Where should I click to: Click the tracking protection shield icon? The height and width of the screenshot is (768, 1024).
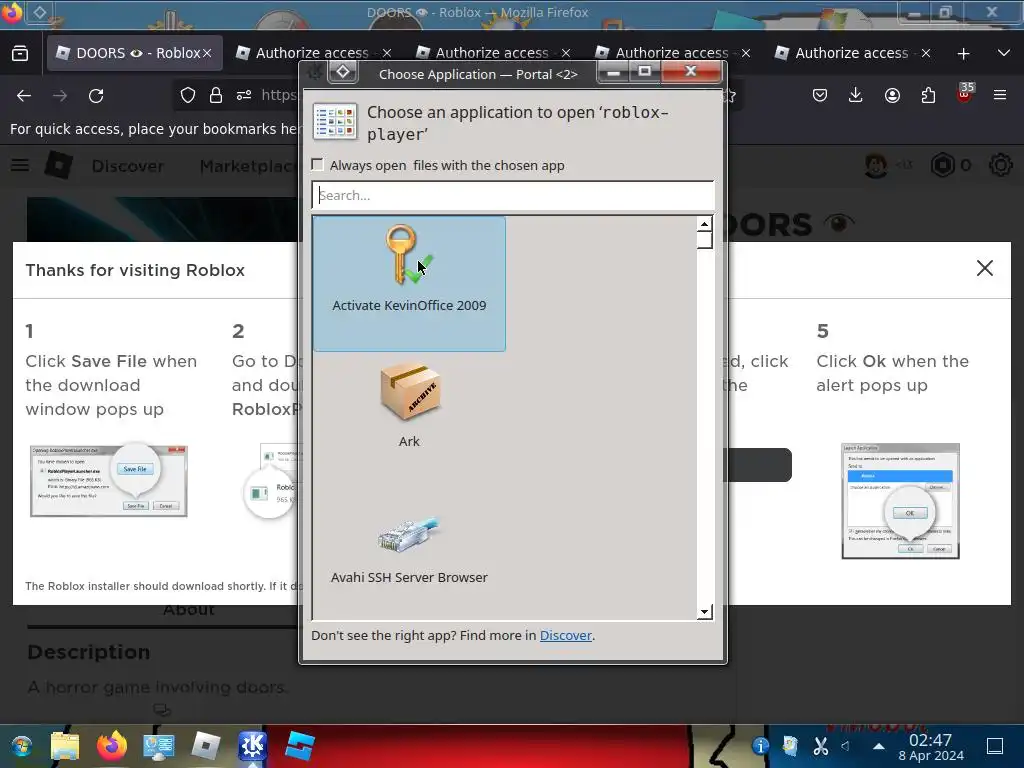188,95
